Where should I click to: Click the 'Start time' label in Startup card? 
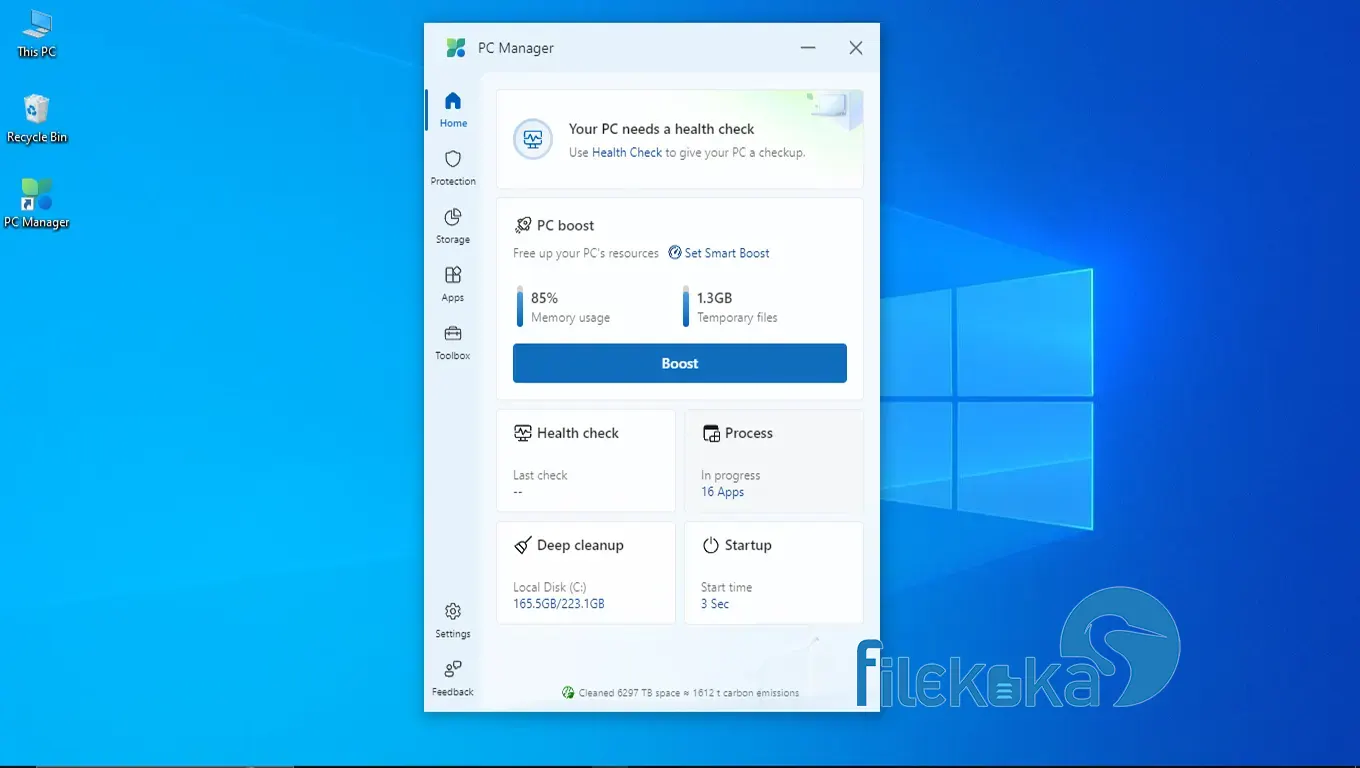727,588
